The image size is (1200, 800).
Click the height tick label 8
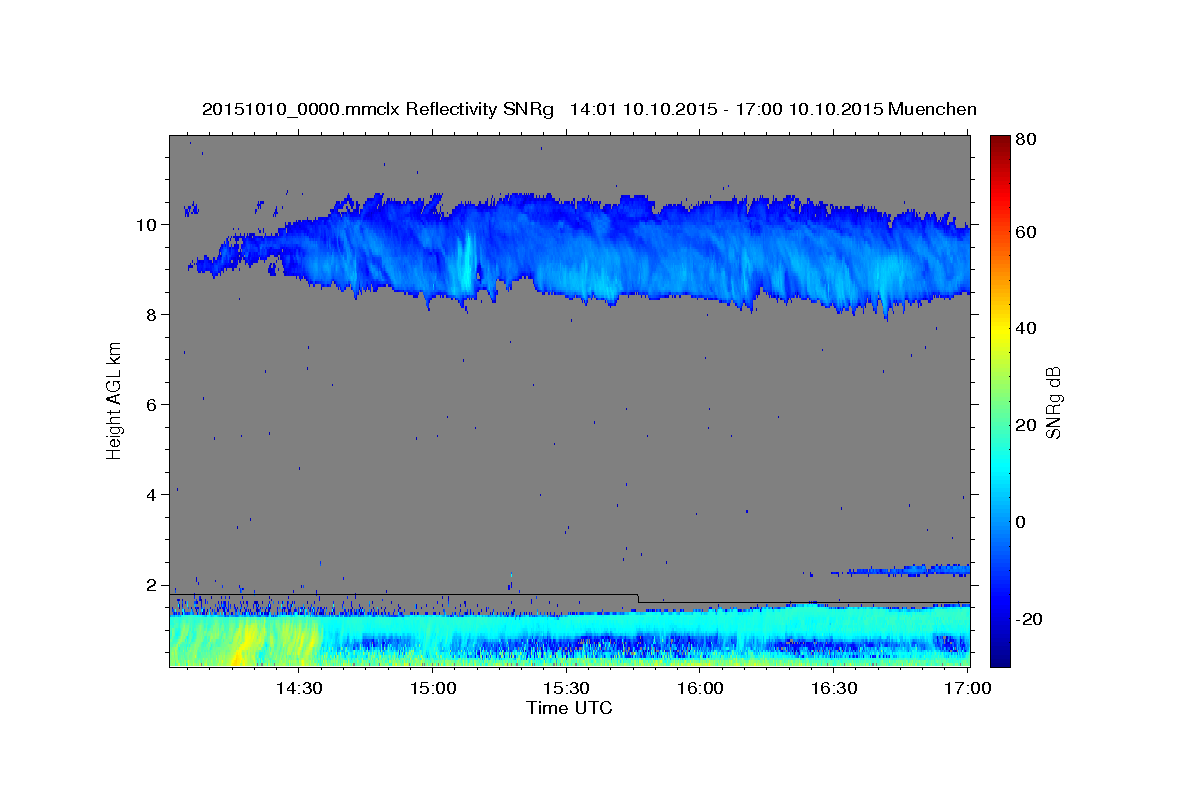pyautogui.click(x=153, y=314)
